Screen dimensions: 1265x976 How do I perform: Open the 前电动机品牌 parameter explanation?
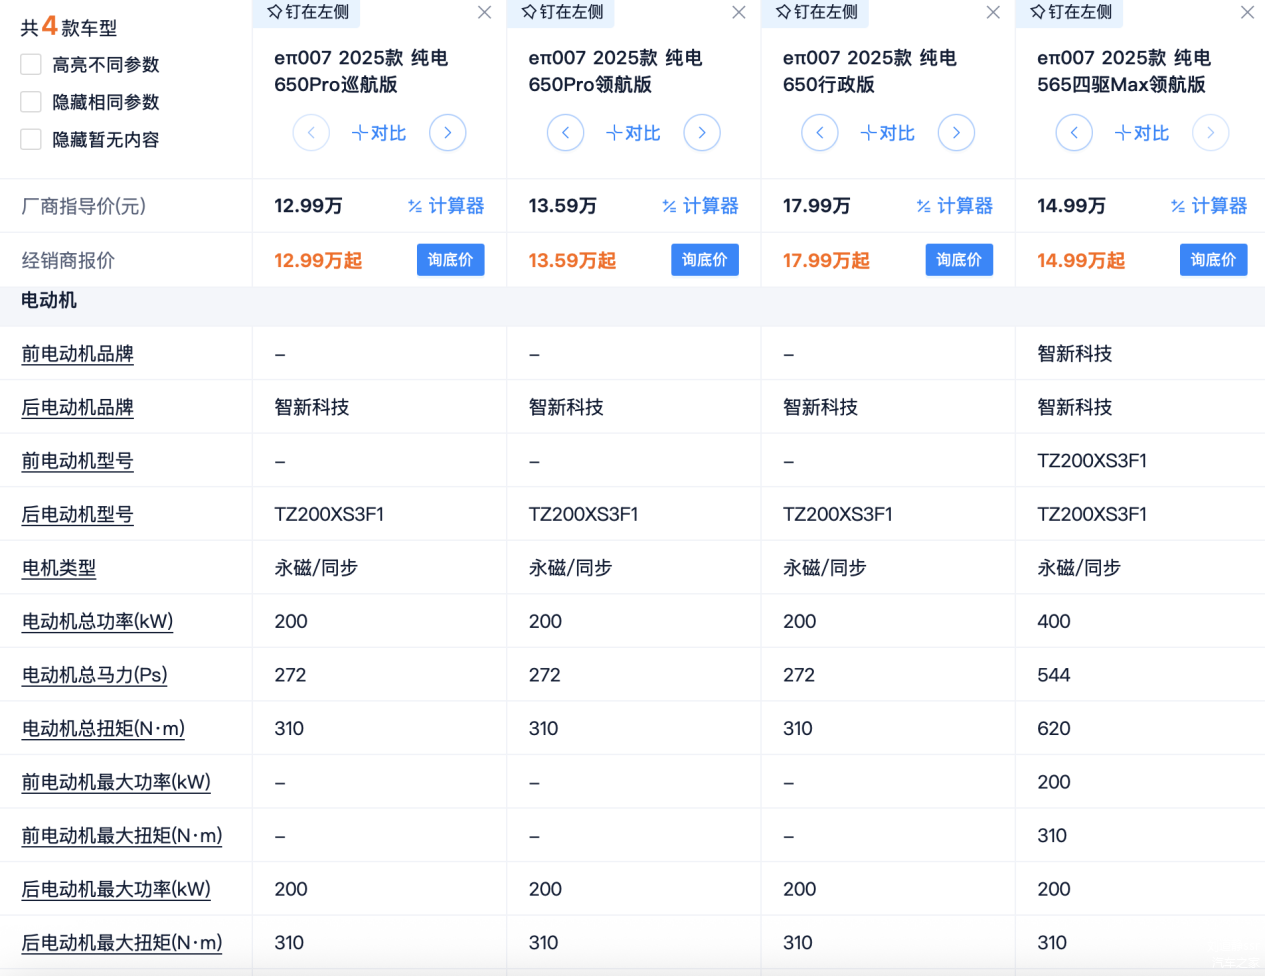78,354
